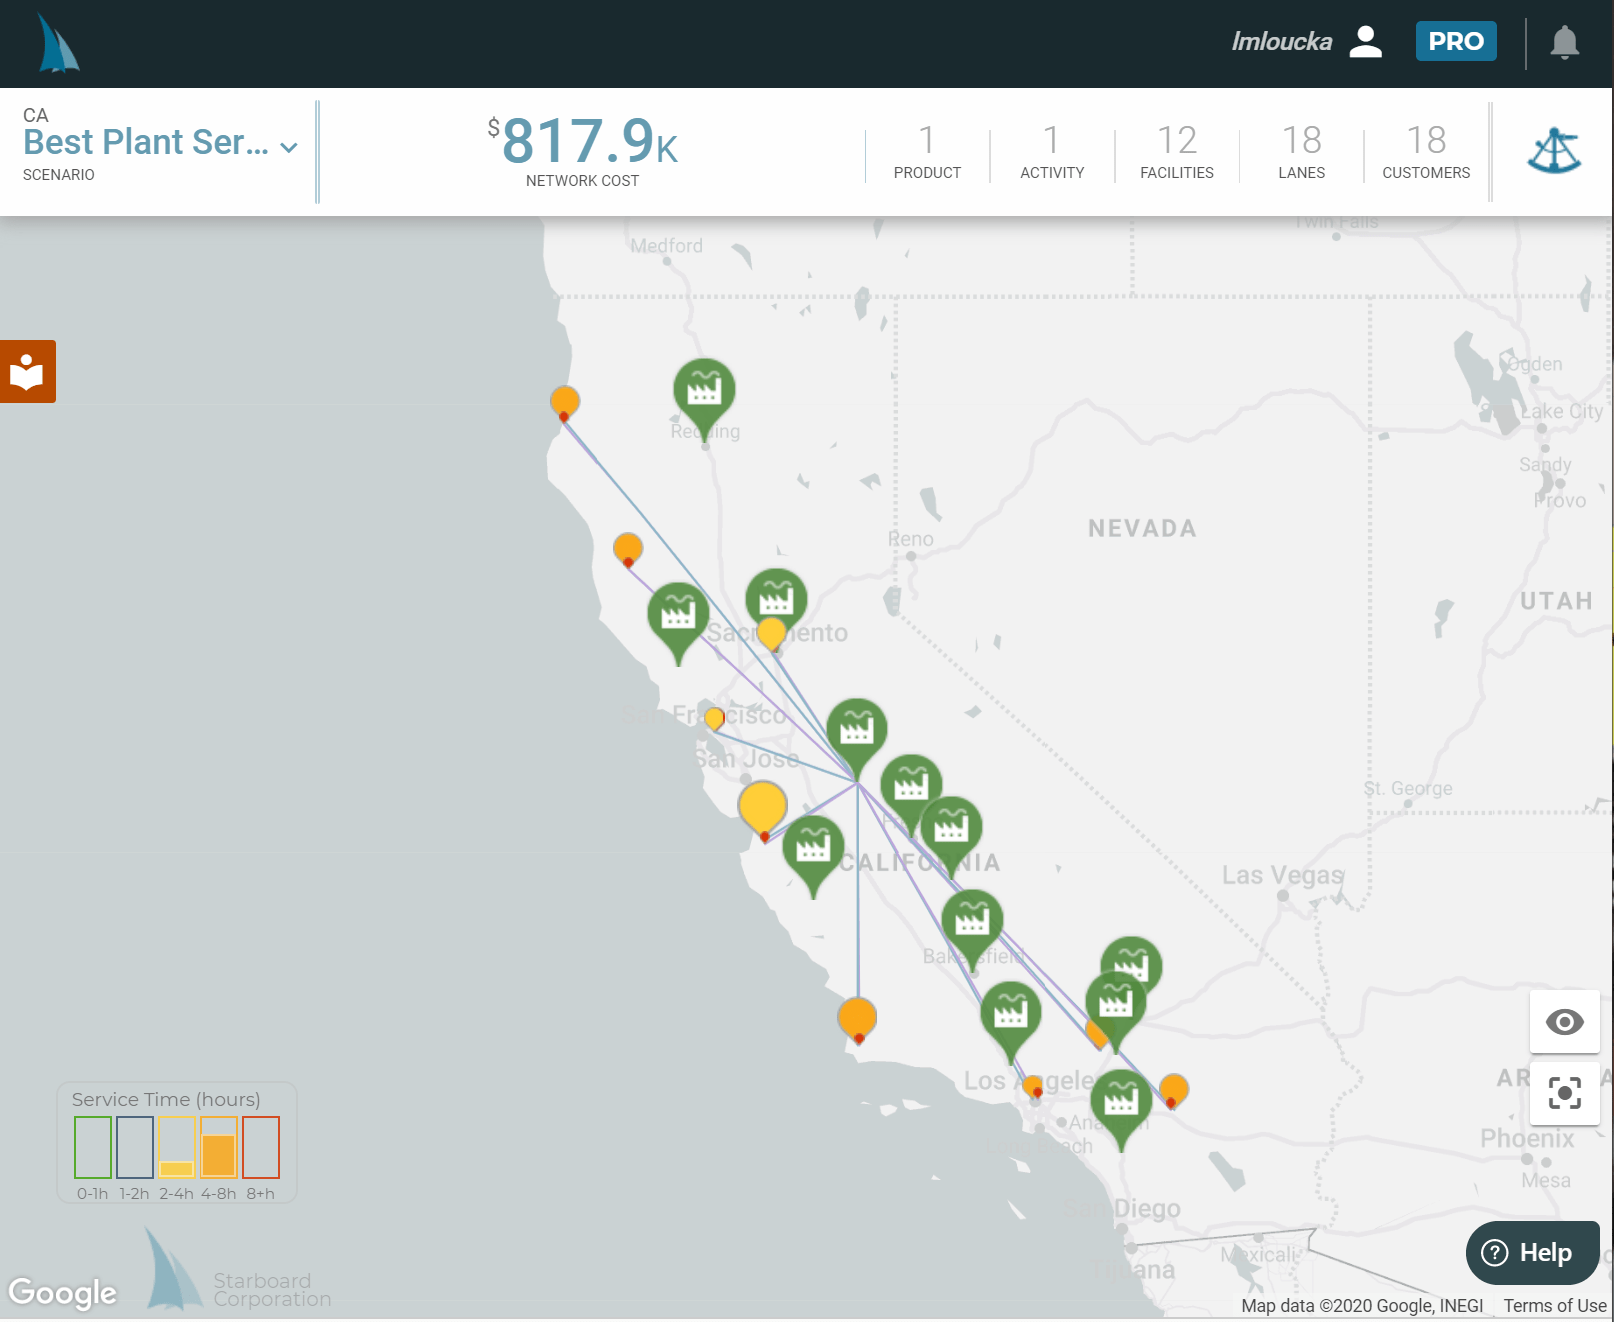Click the map recenter crosshair icon

tap(1564, 1094)
